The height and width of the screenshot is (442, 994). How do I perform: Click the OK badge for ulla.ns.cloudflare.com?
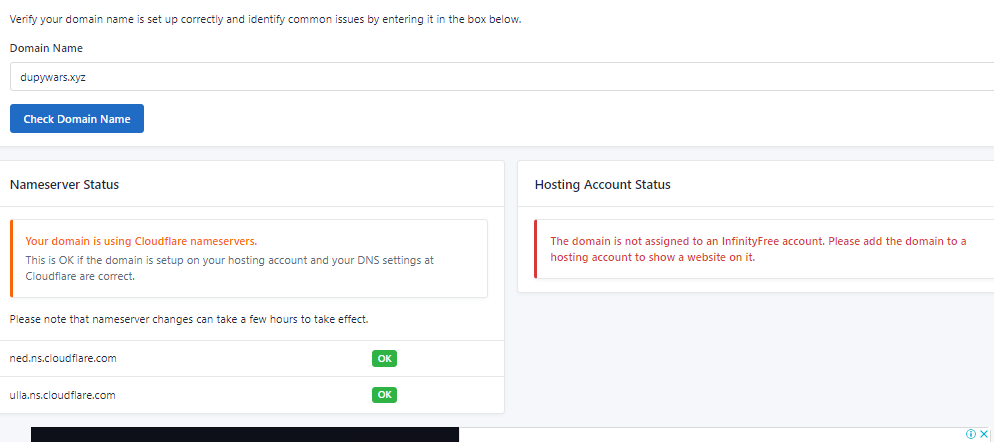385,395
